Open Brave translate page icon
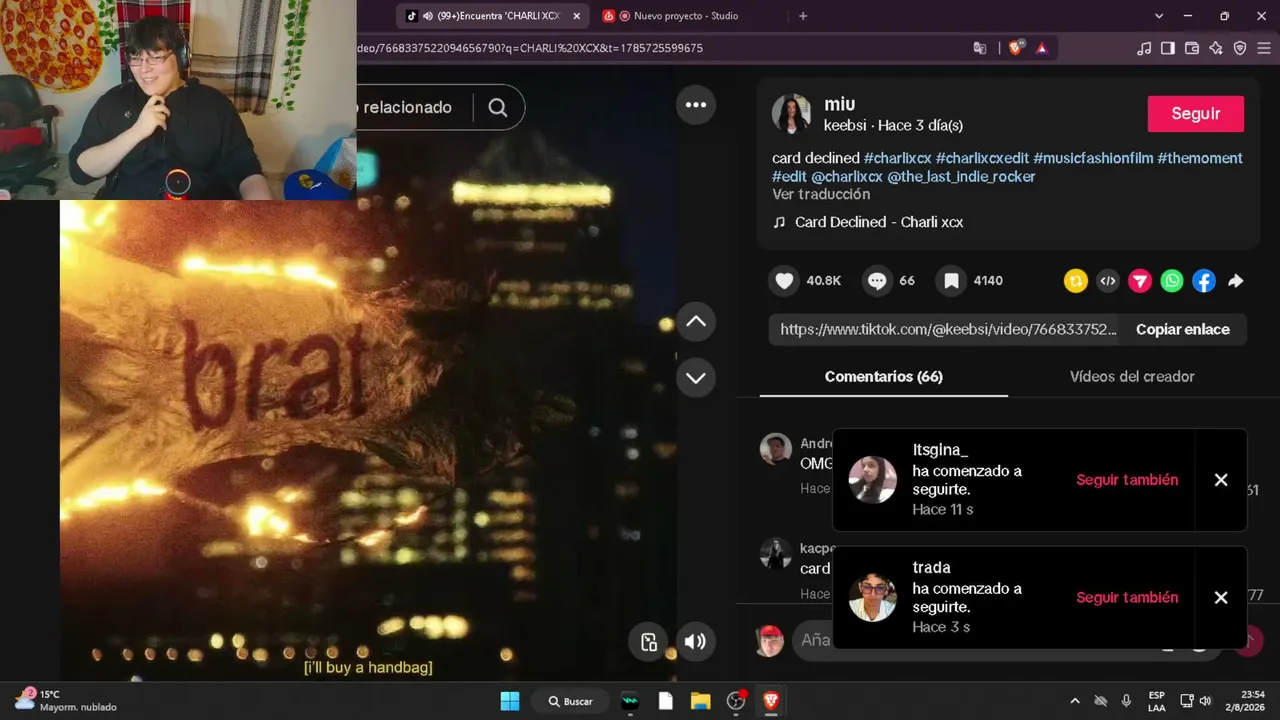The image size is (1280, 720). point(980,48)
